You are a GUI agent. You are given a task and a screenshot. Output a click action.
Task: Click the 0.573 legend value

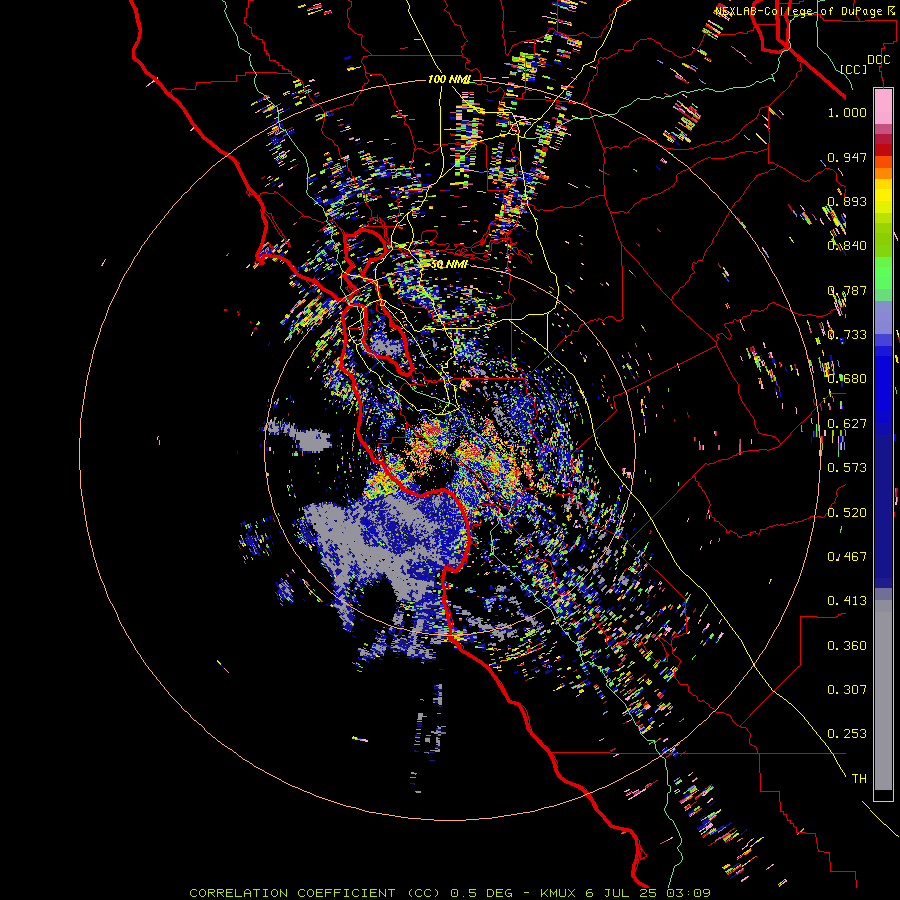(x=847, y=468)
